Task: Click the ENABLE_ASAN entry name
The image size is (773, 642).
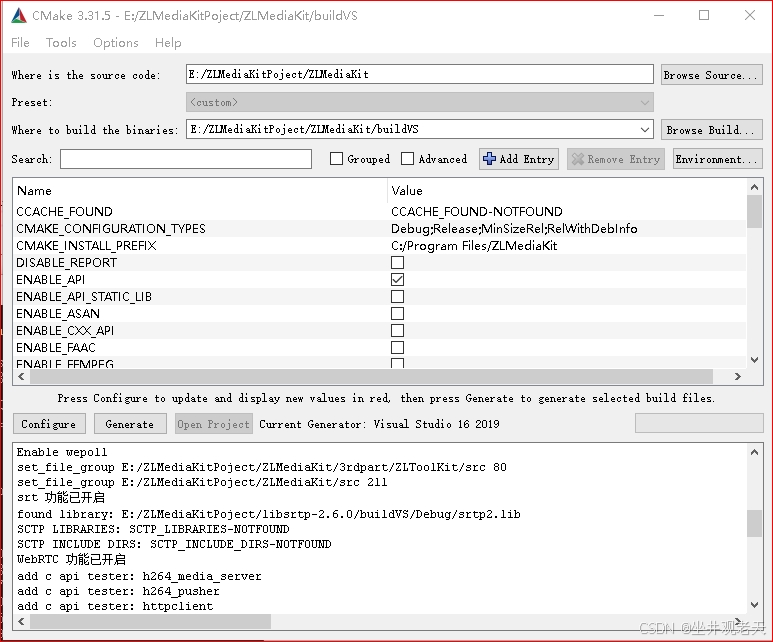Action: [58, 314]
